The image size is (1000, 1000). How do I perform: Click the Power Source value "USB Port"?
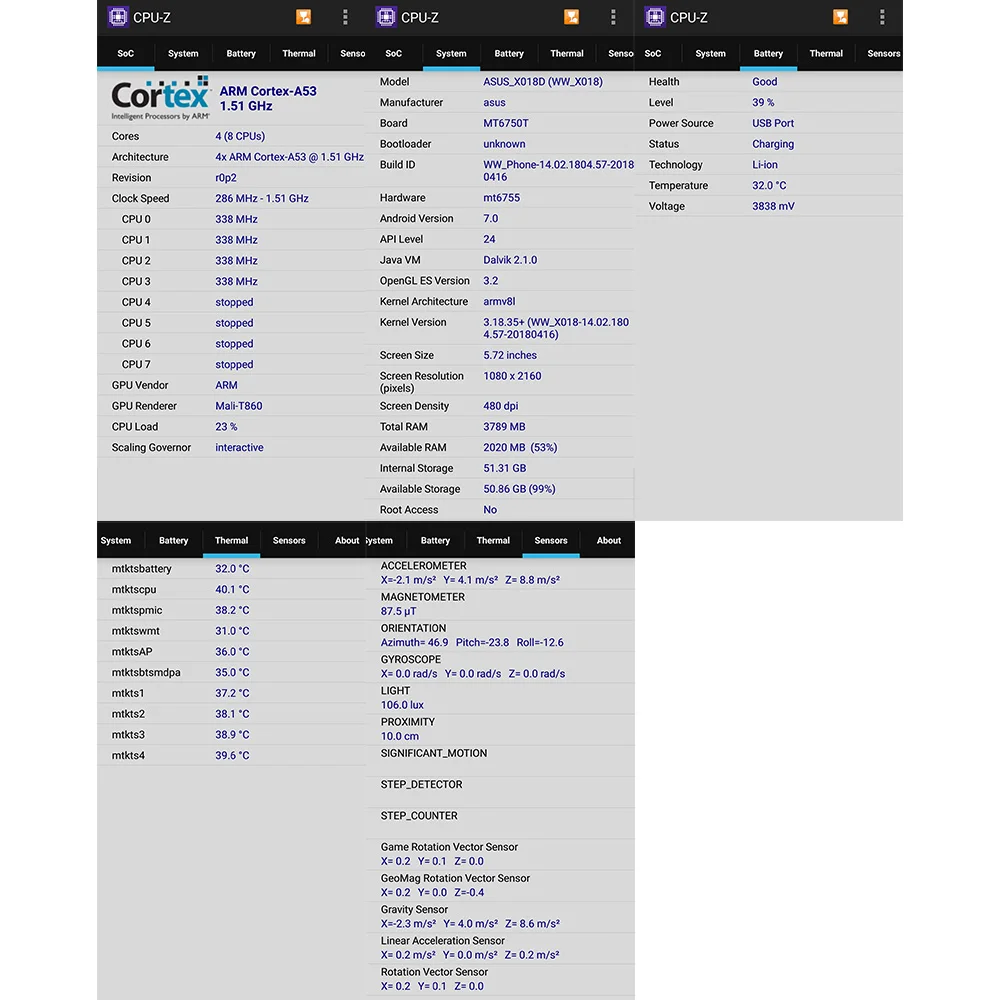click(773, 123)
